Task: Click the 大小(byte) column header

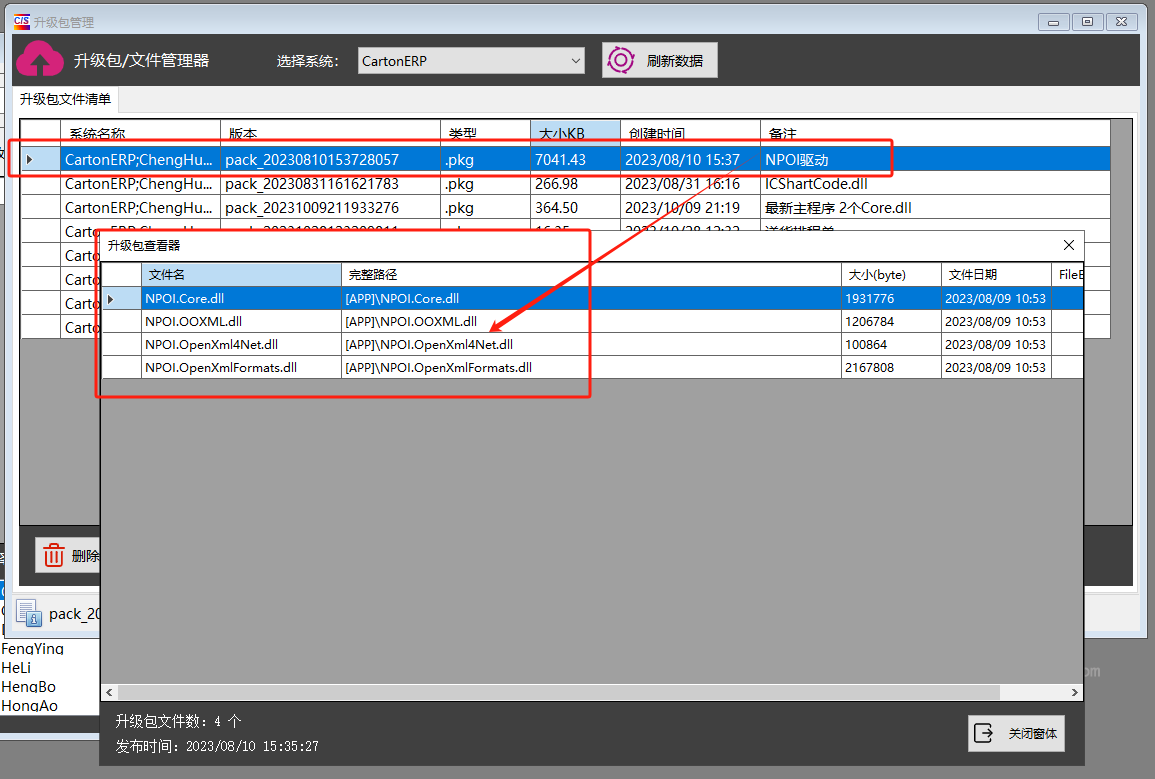Action: [x=891, y=275]
